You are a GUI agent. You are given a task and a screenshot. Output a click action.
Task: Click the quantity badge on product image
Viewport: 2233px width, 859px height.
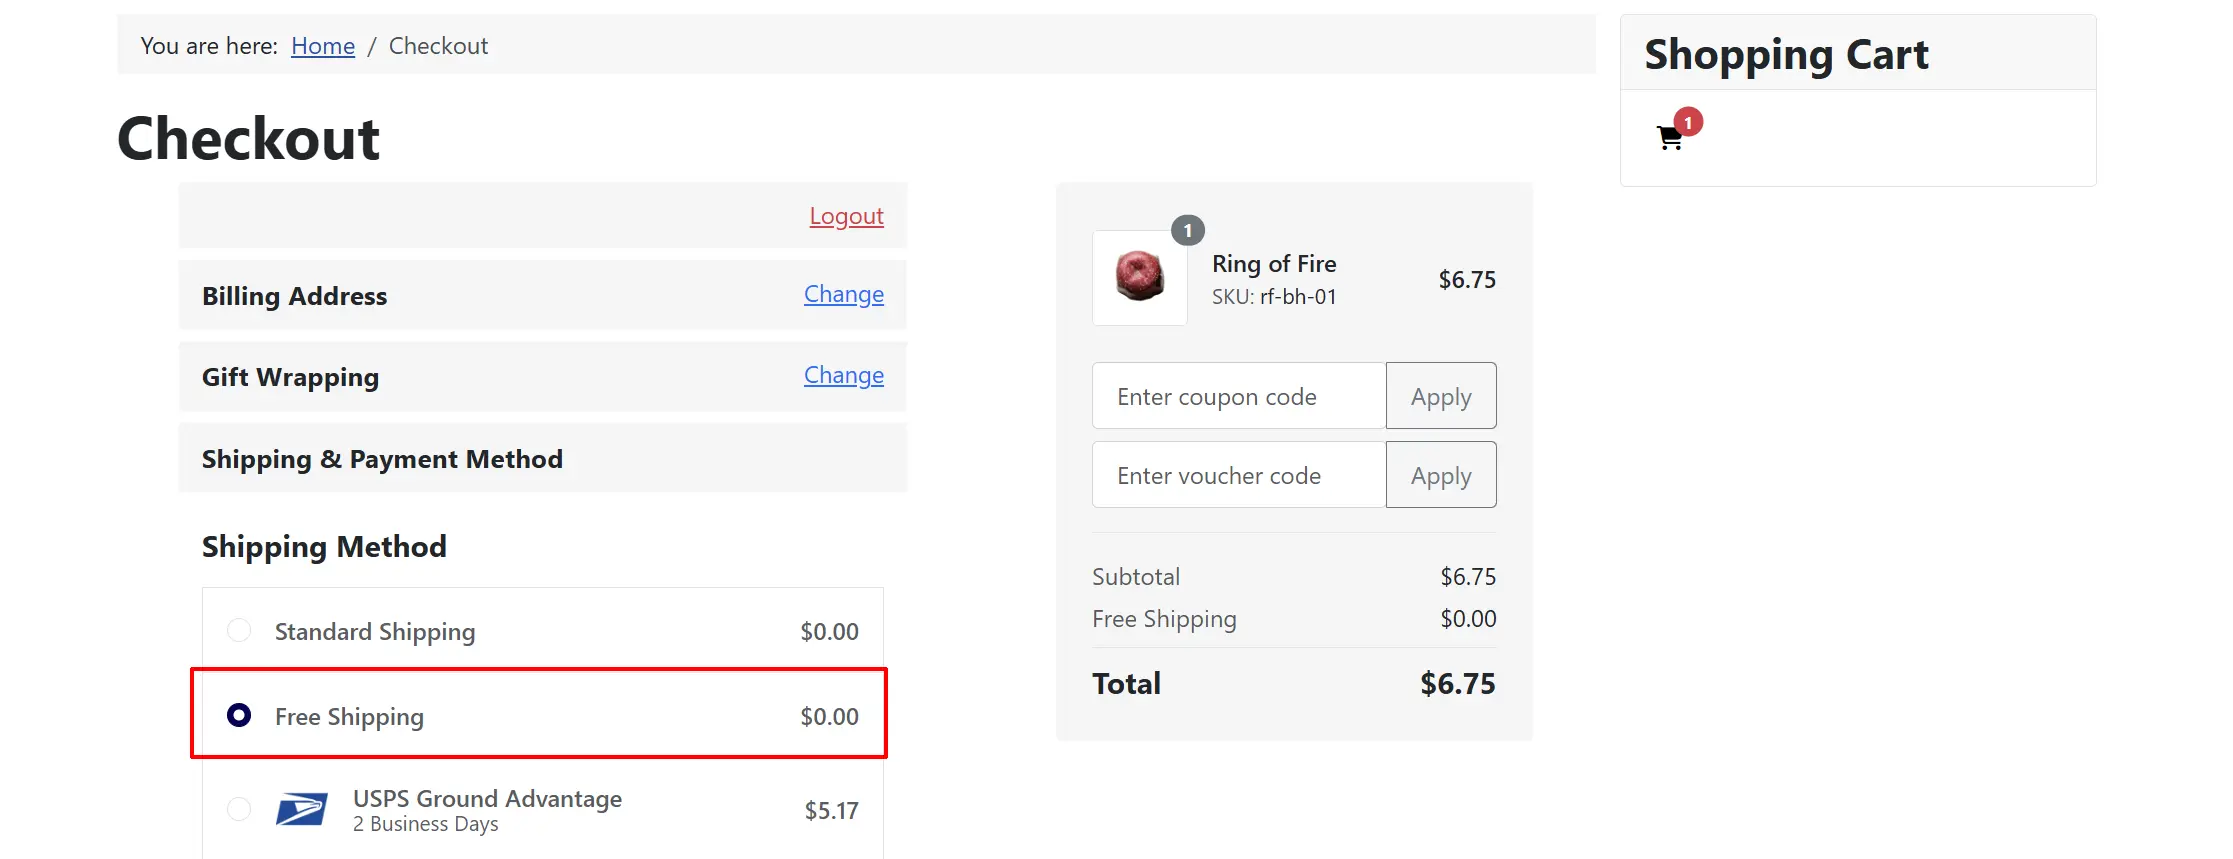pyautogui.click(x=1187, y=231)
